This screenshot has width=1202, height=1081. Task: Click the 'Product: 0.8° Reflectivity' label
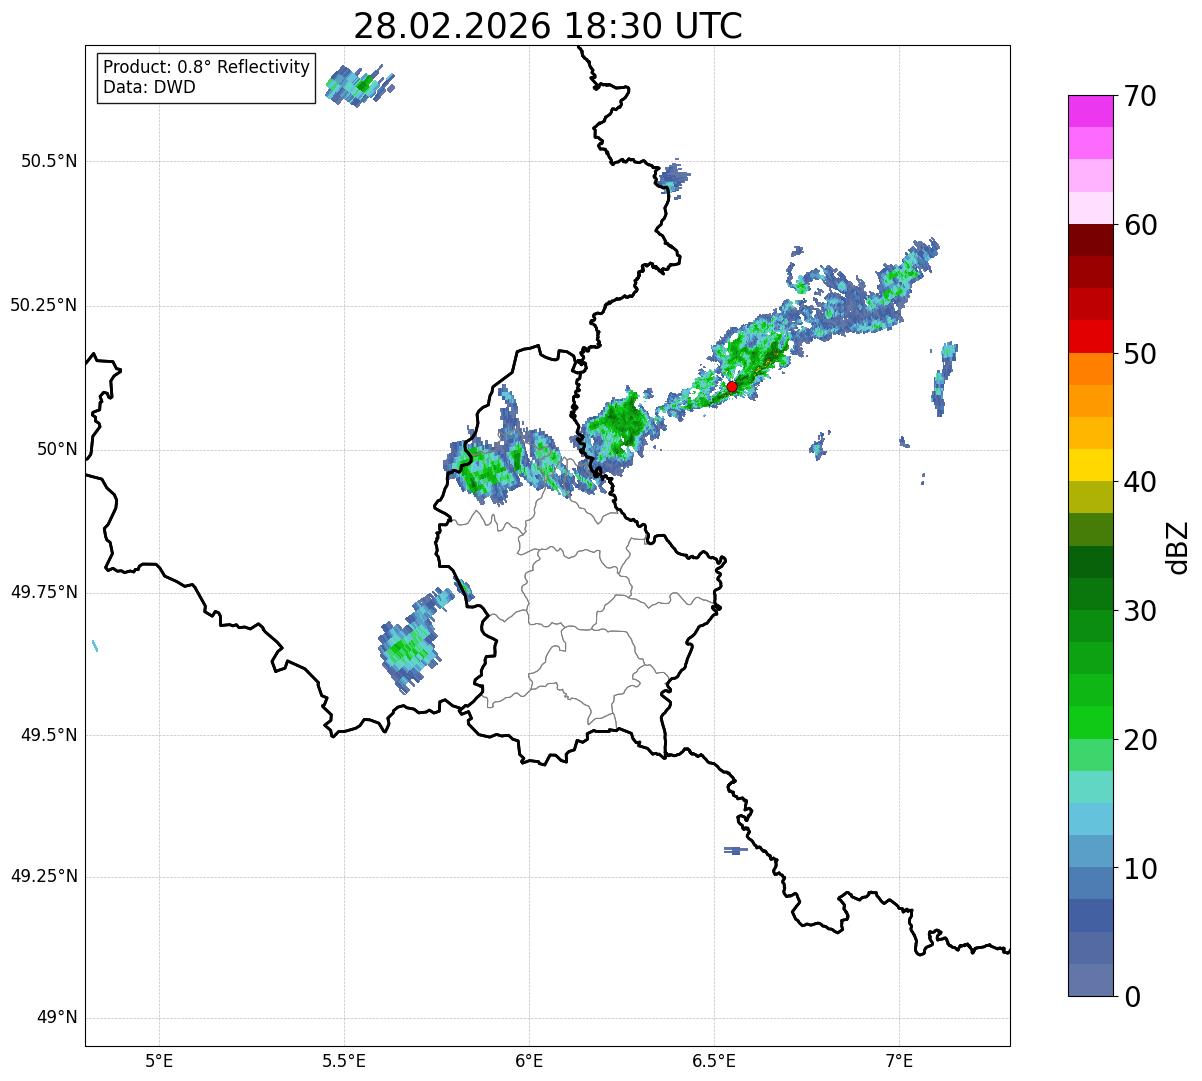pos(207,67)
